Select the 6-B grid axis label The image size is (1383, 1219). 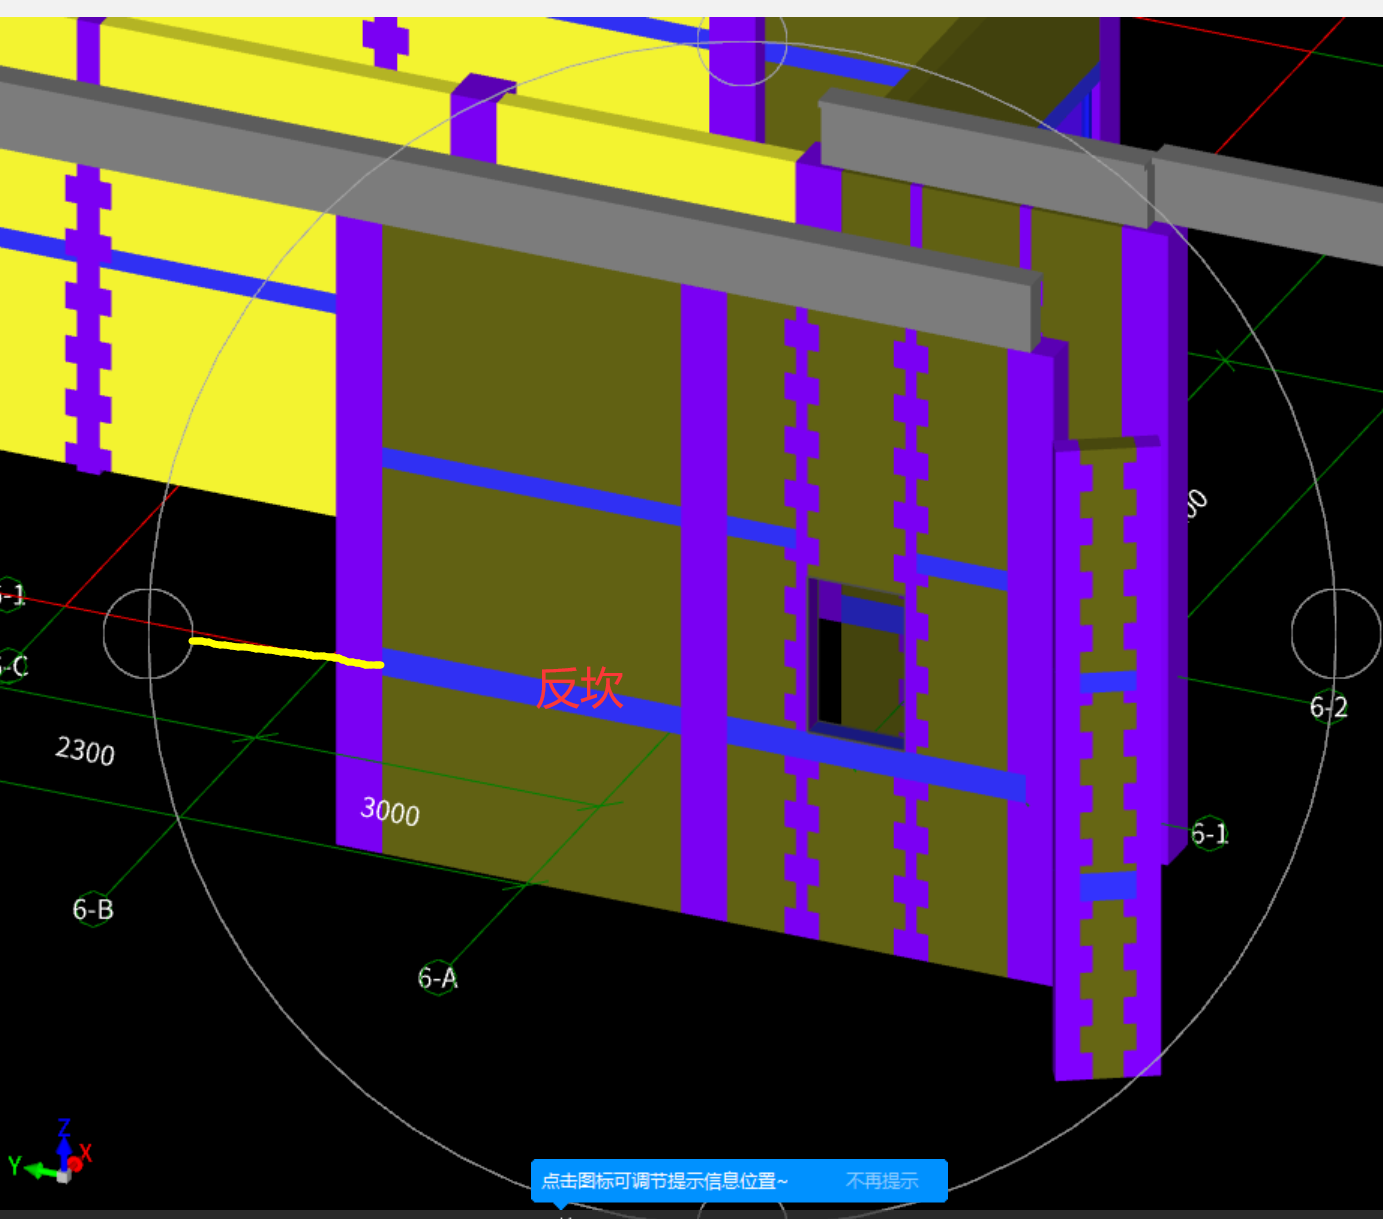(93, 909)
